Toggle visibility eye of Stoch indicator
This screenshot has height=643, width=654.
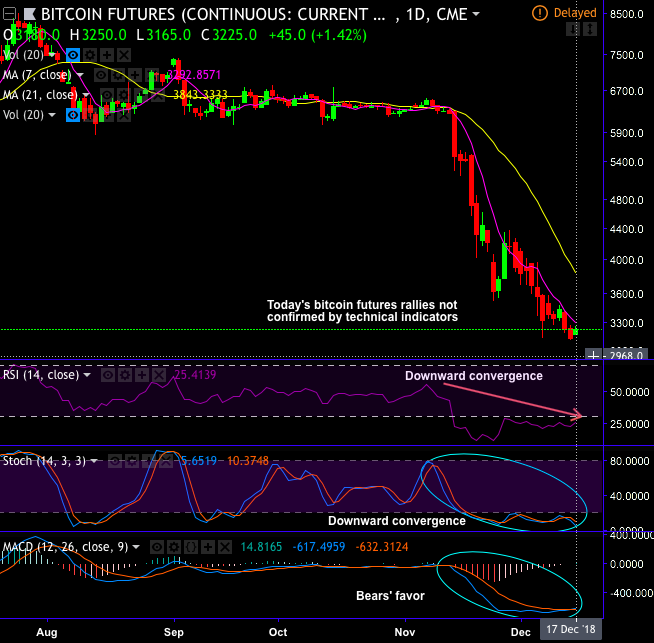(115, 461)
